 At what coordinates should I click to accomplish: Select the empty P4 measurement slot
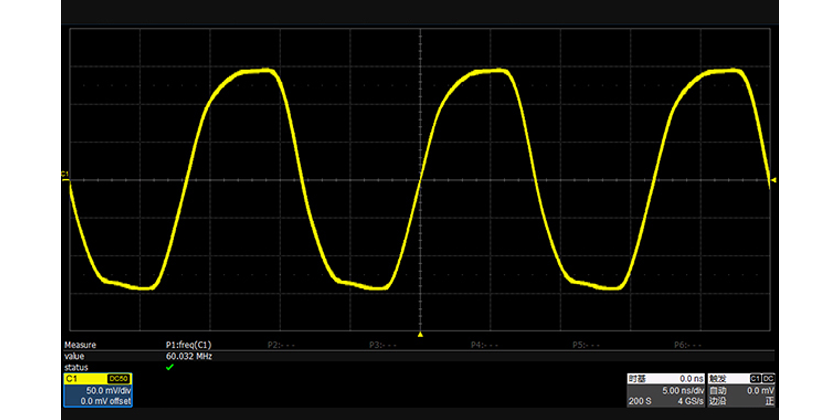pos(485,344)
